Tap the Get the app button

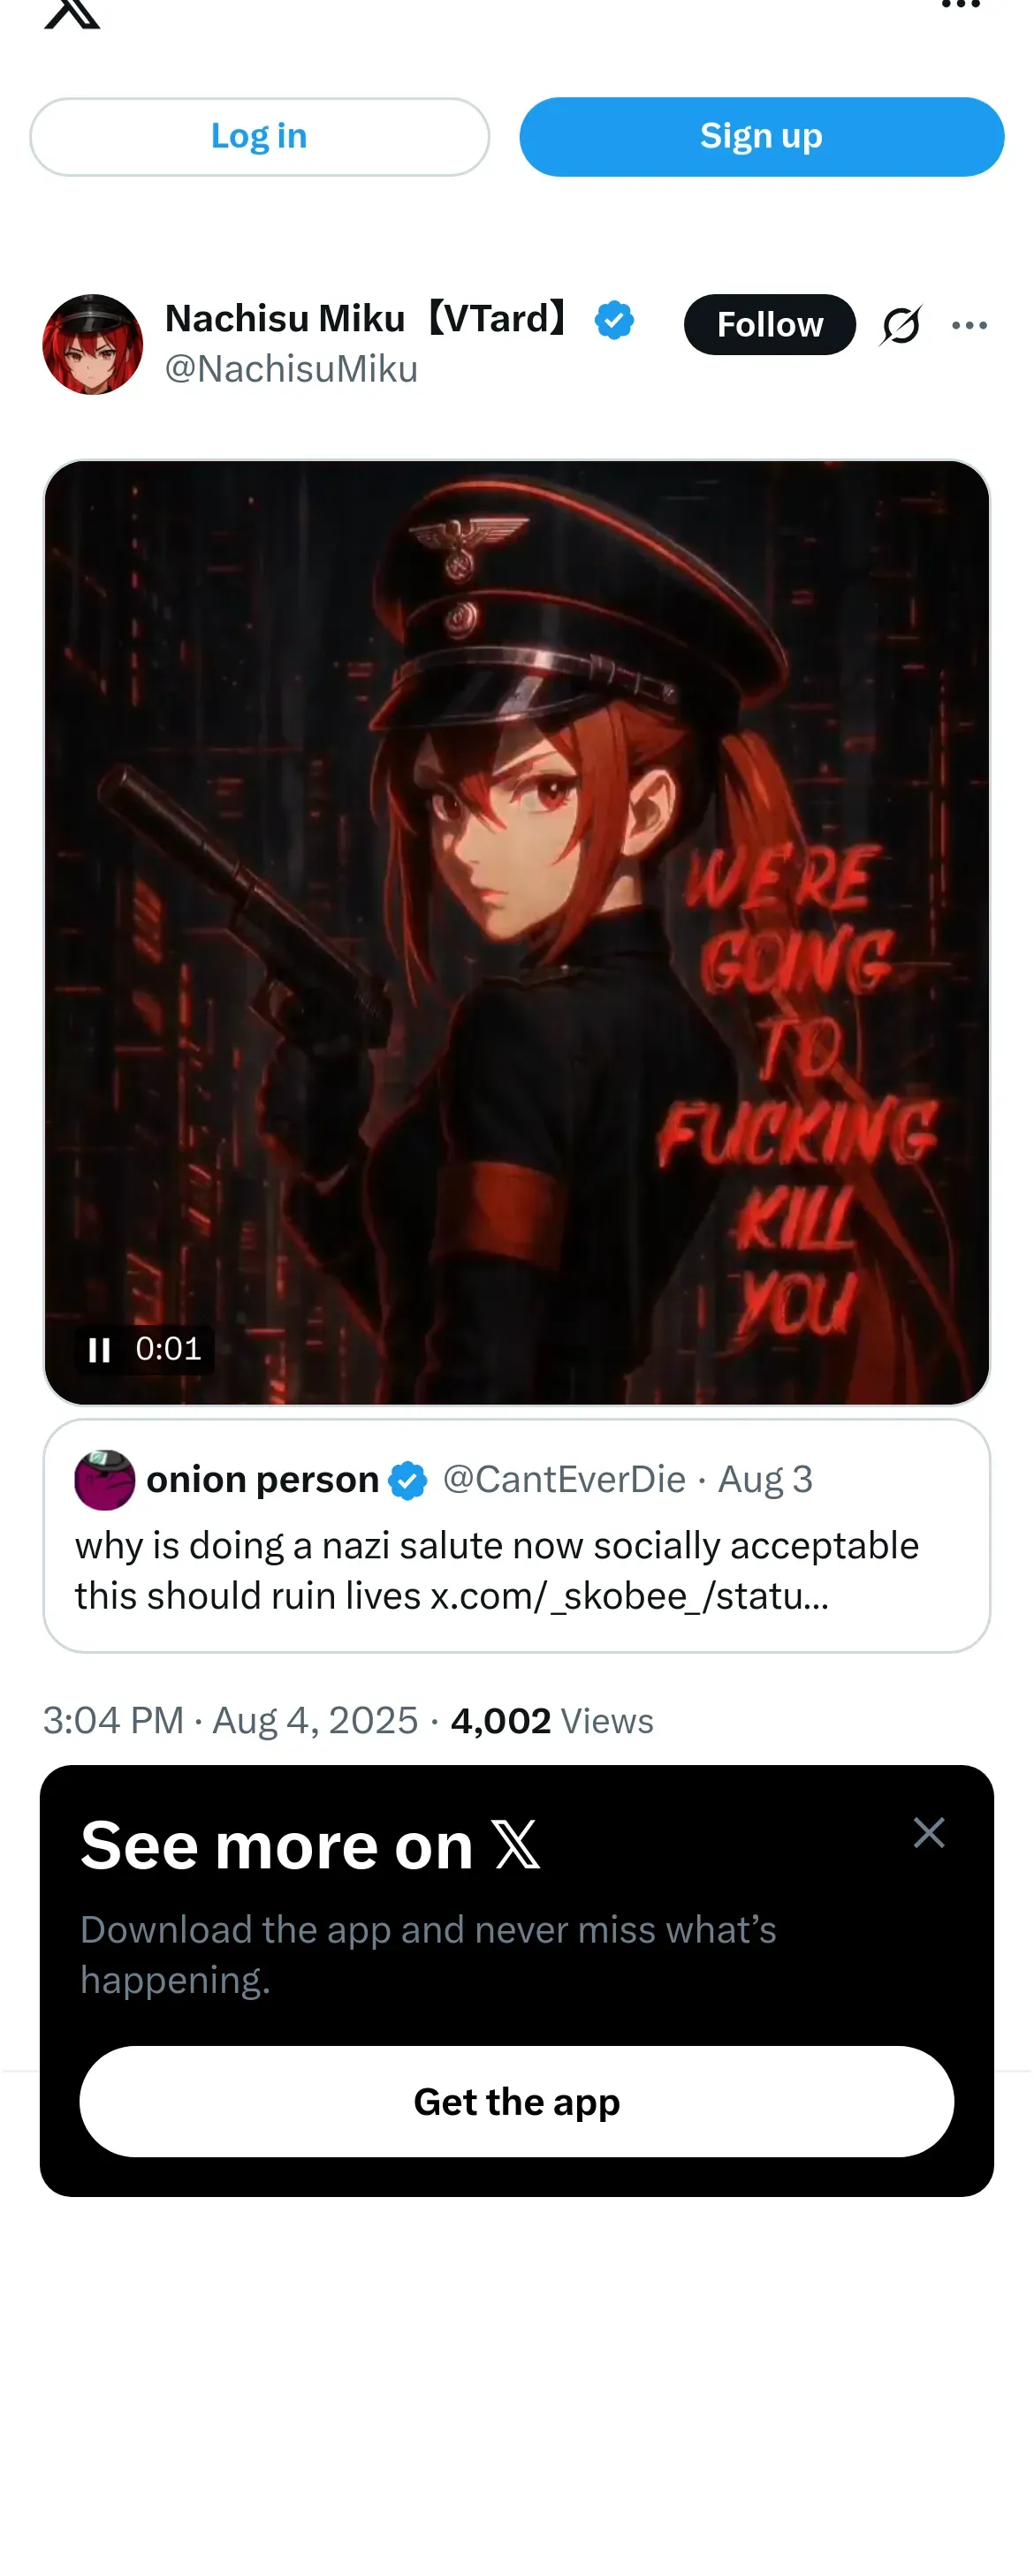[x=517, y=2101]
